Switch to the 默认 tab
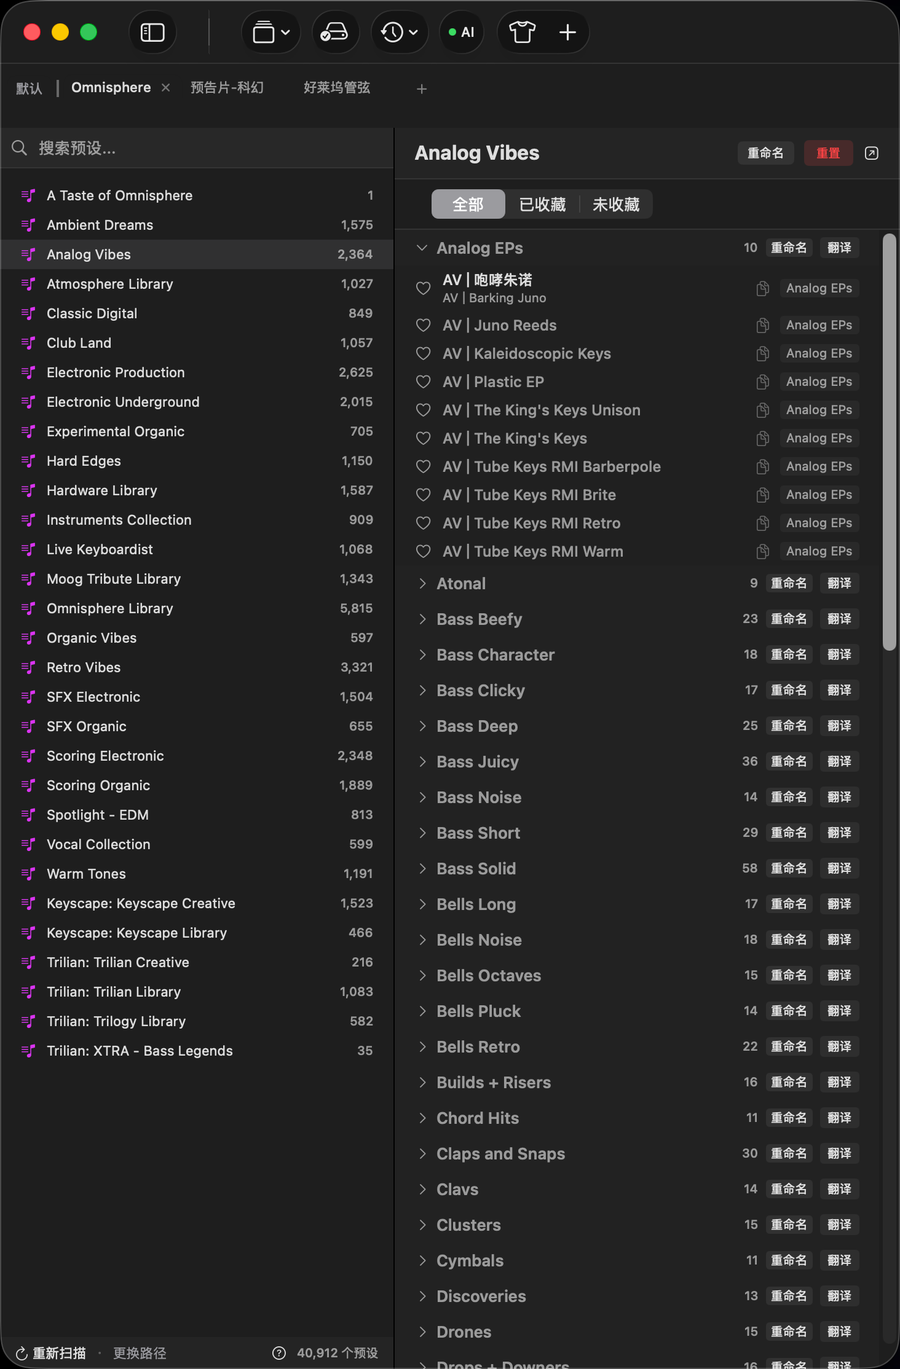 pyautogui.click(x=29, y=88)
